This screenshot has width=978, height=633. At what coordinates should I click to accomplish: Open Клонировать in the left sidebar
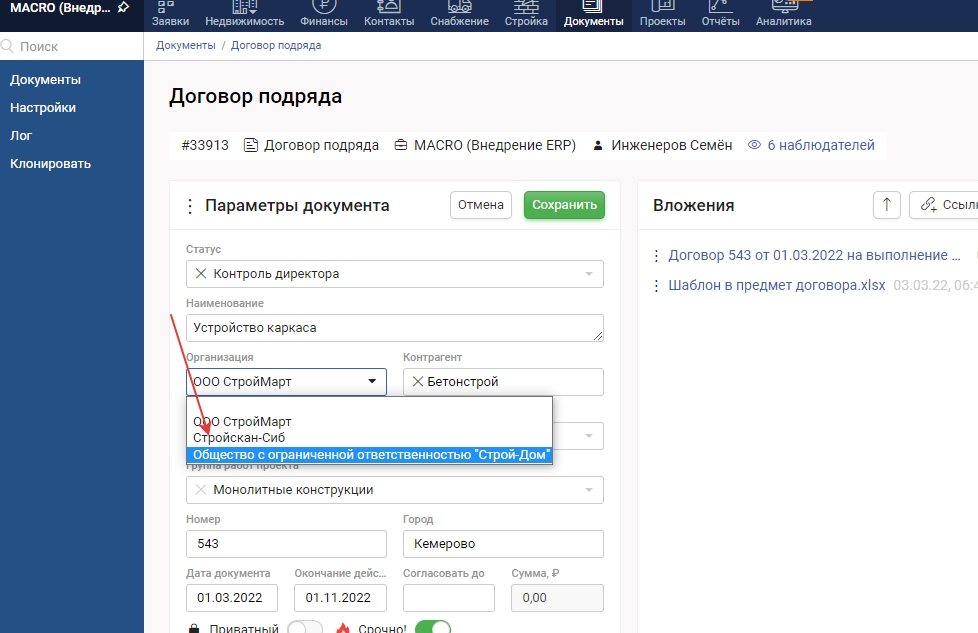click(x=51, y=163)
